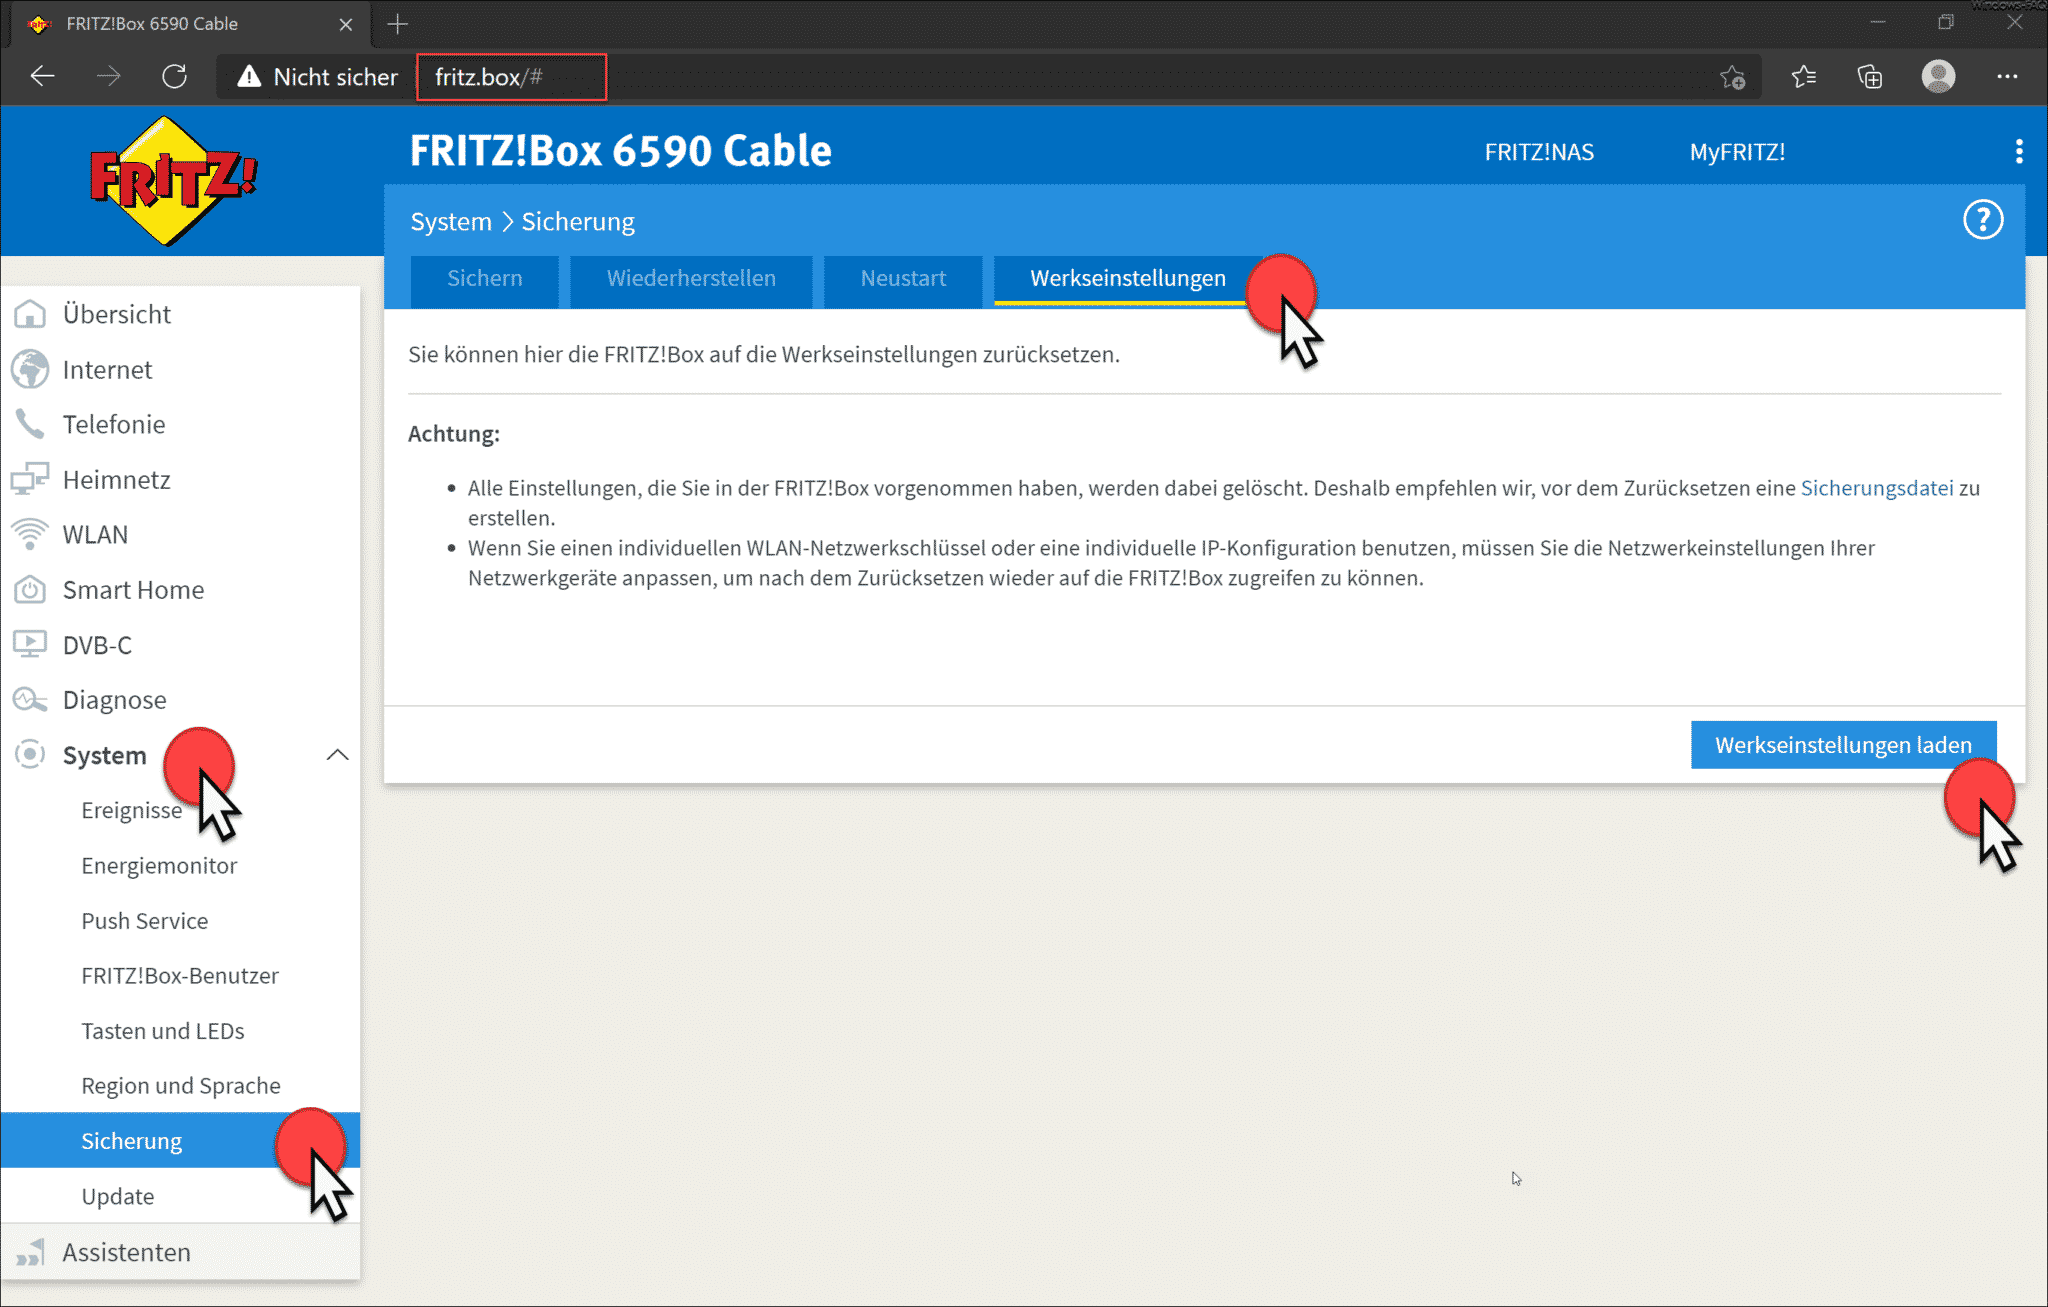This screenshot has width=2048, height=1307.
Task: Select the Werkseinstellungen tab
Action: tap(1127, 279)
